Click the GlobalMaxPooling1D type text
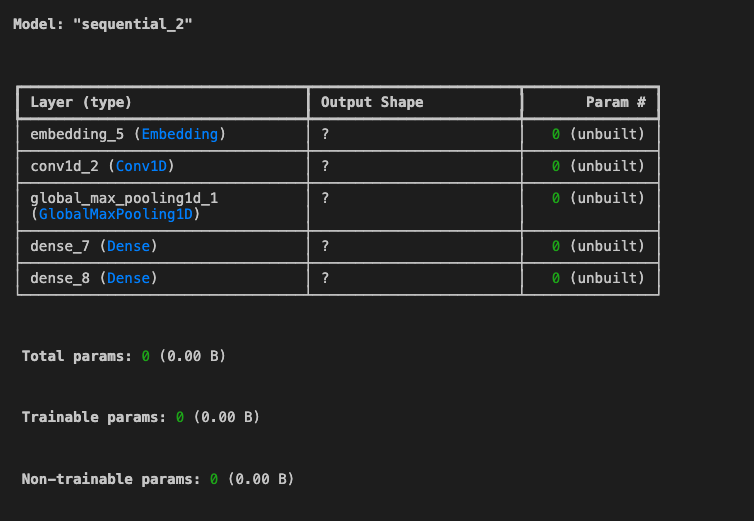 (115, 214)
